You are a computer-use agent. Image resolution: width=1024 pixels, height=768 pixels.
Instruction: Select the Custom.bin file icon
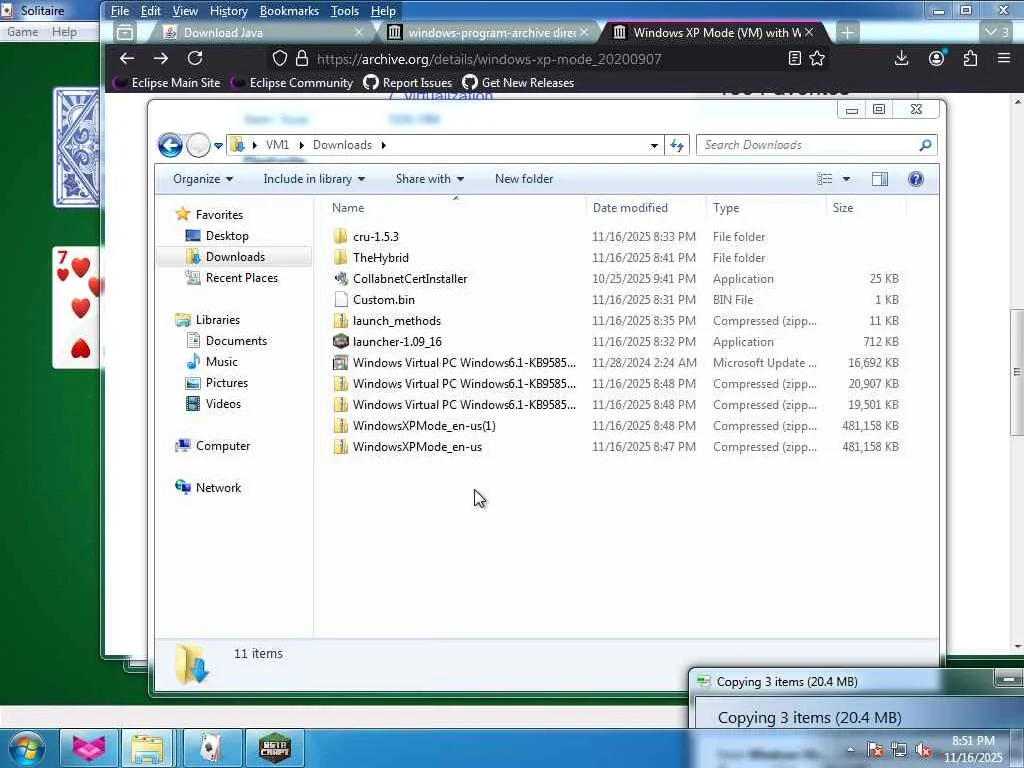(340, 300)
